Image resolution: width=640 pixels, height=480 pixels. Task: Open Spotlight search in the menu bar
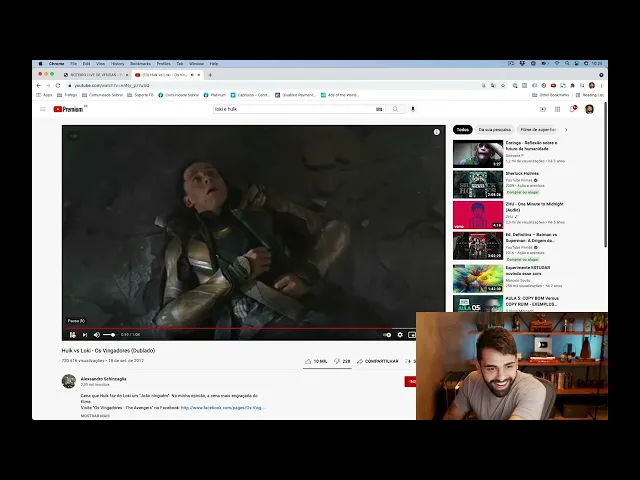pos(567,63)
